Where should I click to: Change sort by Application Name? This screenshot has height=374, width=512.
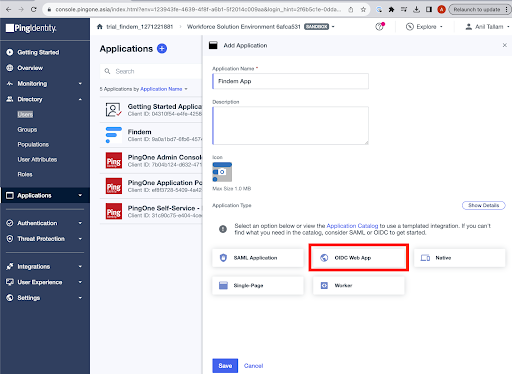[x=164, y=89]
